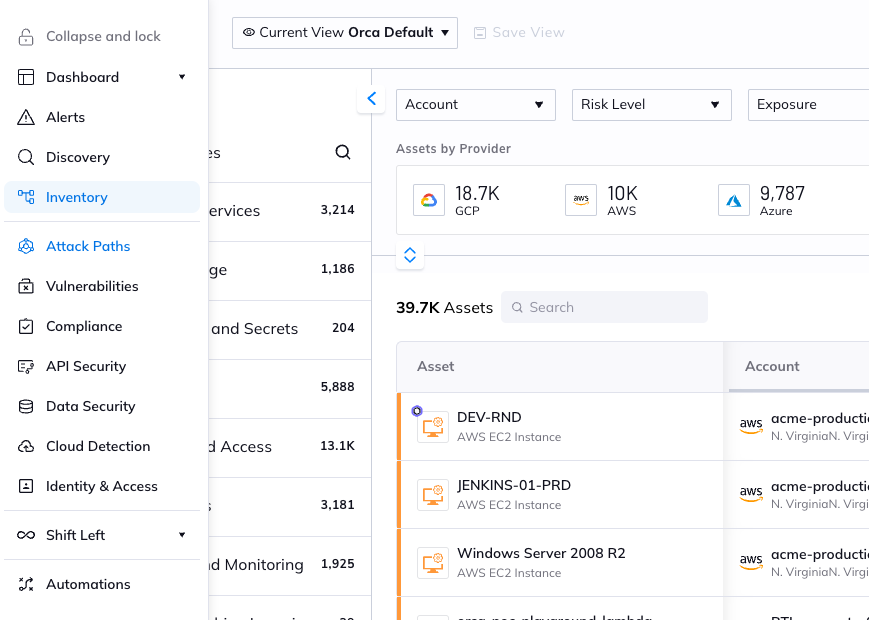Click the AWS provider icon
The height and width of the screenshot is (620, 869).
coord(581,200)
